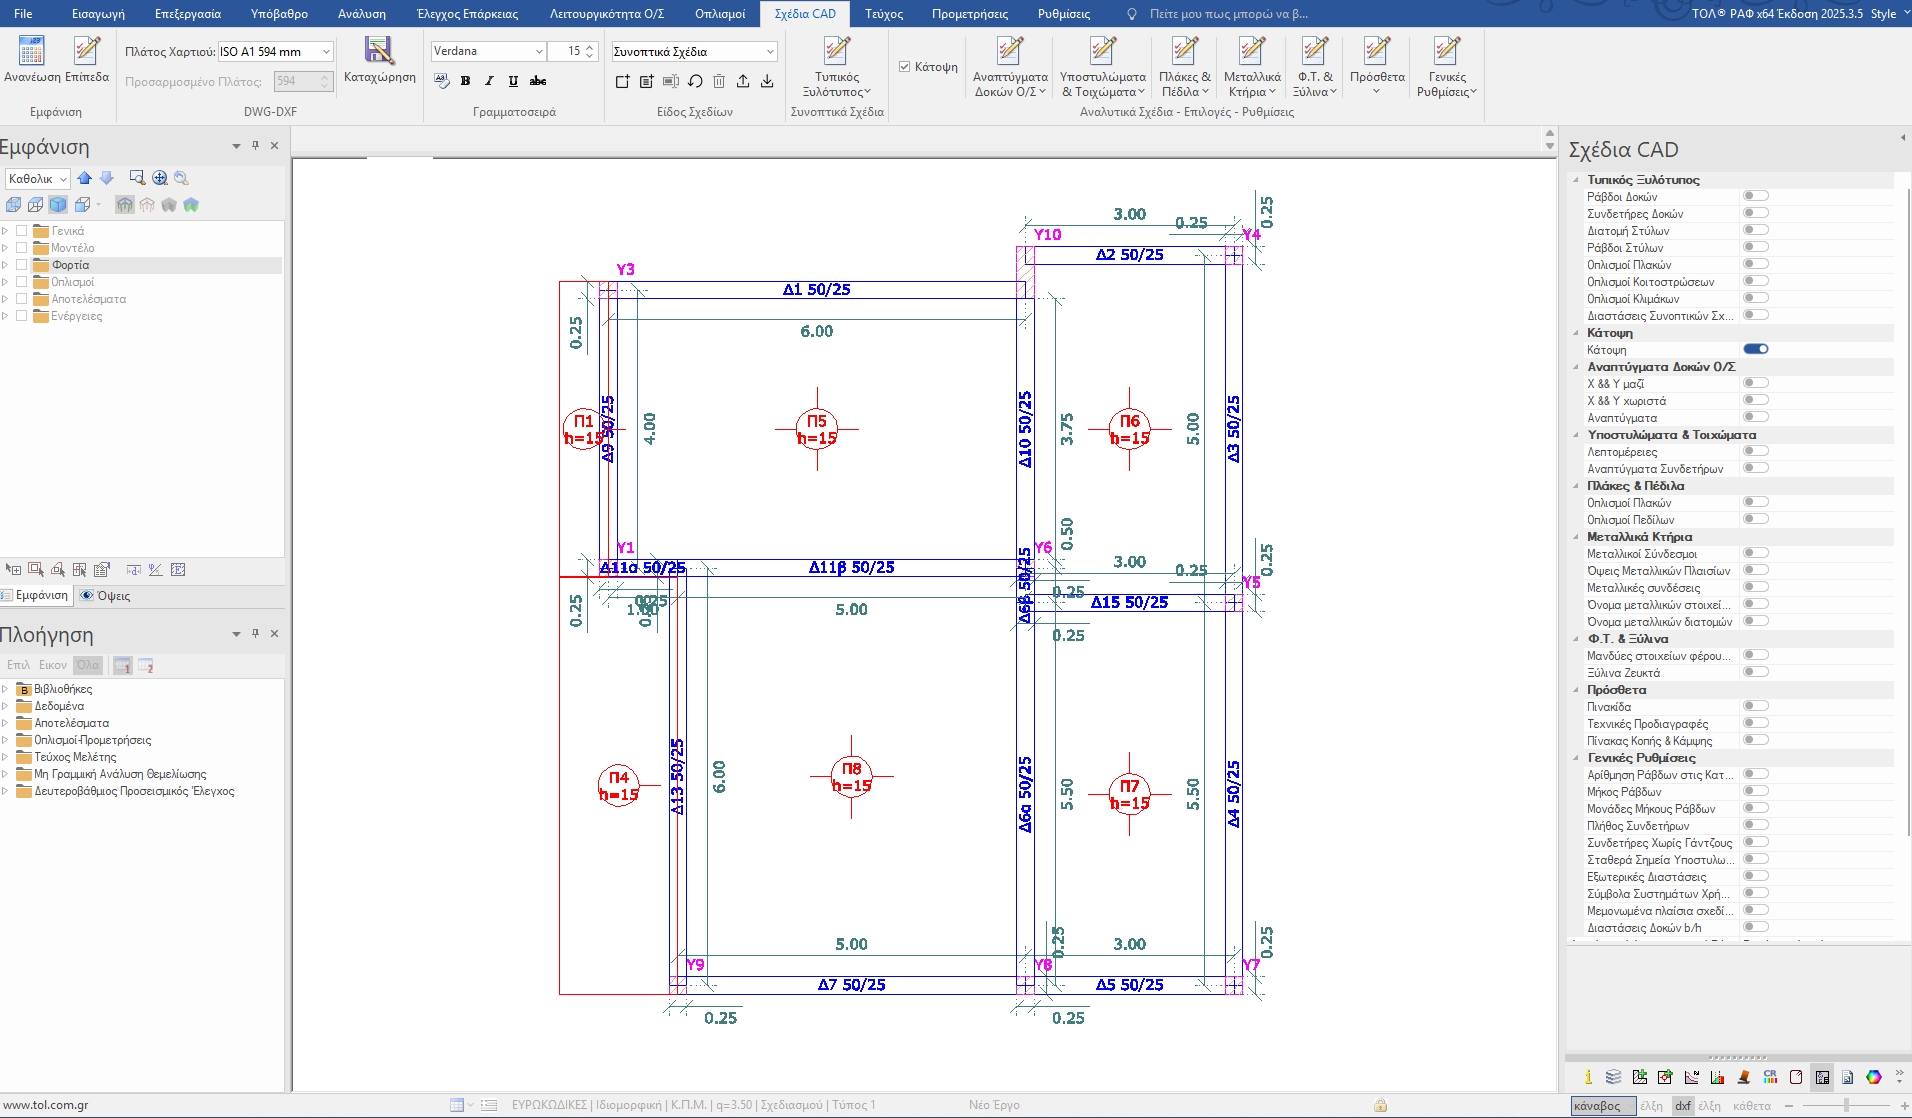Open the Συνοπτικά Σχέδια drawing type dropdown
The height and width of the screenshot is (1118, 1912).
[x=770, y=51]
